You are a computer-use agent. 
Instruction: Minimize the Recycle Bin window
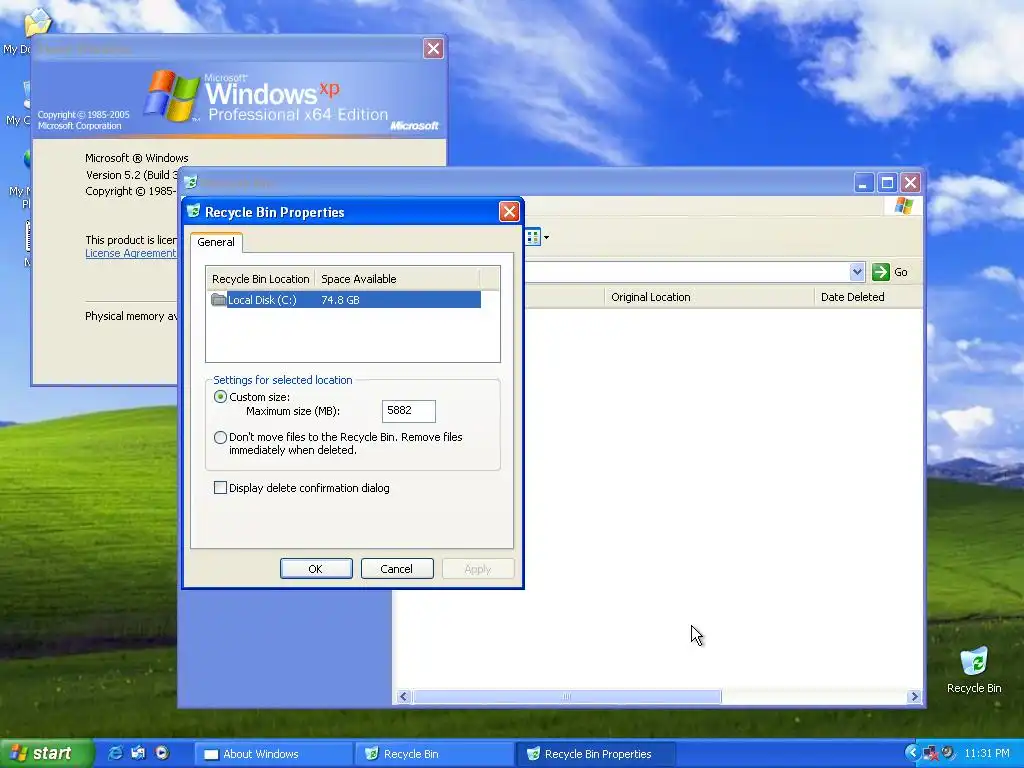coord(864,183)
